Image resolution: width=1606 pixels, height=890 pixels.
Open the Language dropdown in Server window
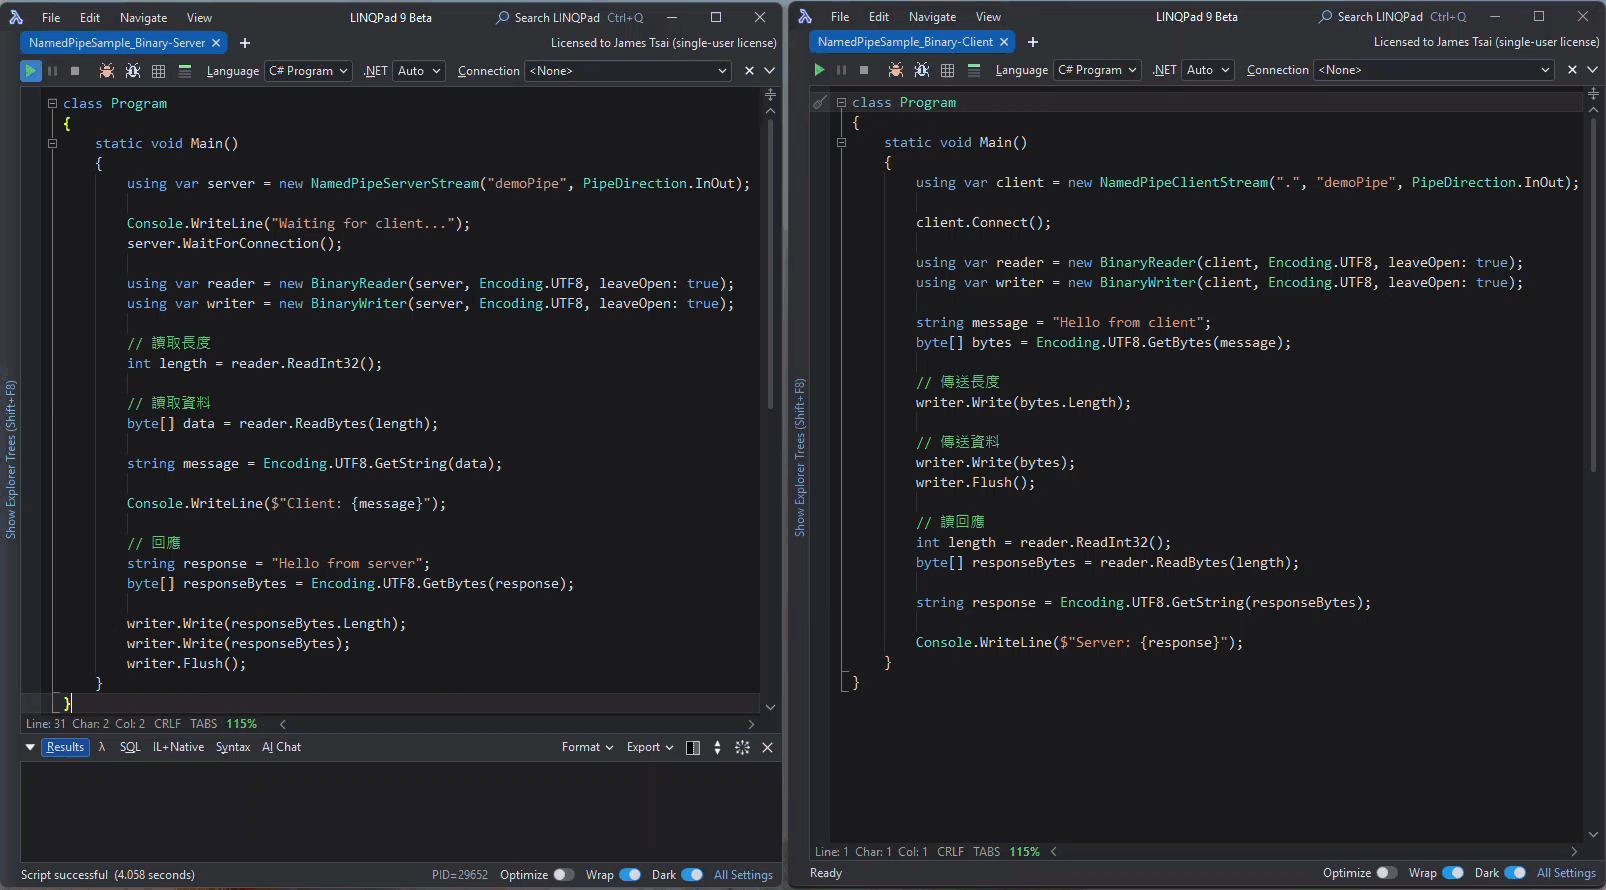(308, 71)
